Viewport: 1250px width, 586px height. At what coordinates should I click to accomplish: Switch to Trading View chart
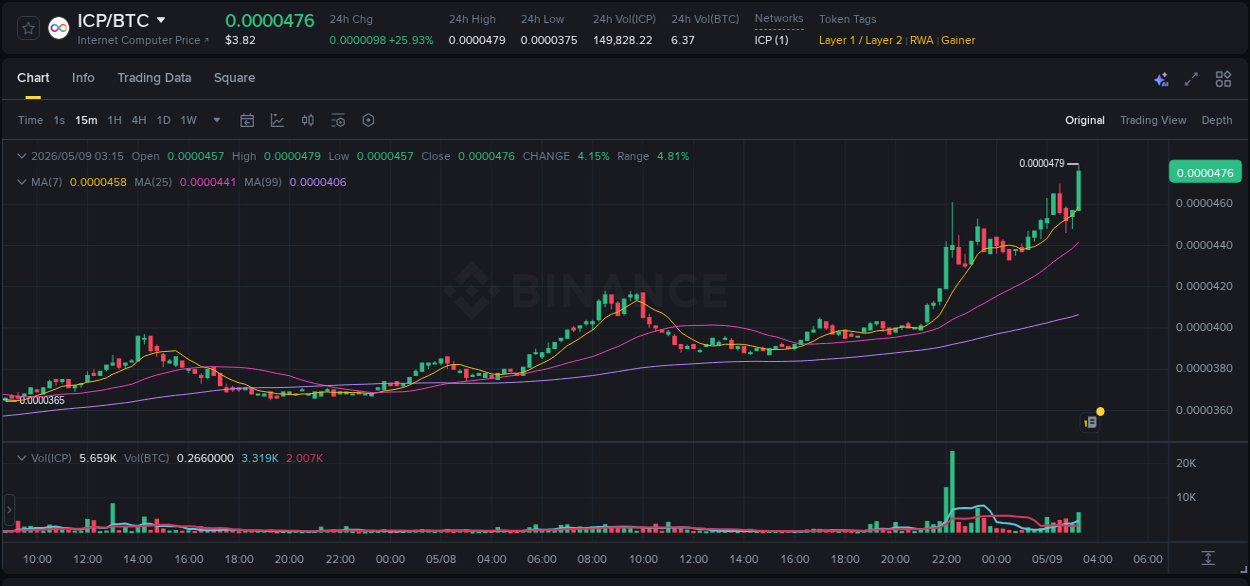point(1153,120)
